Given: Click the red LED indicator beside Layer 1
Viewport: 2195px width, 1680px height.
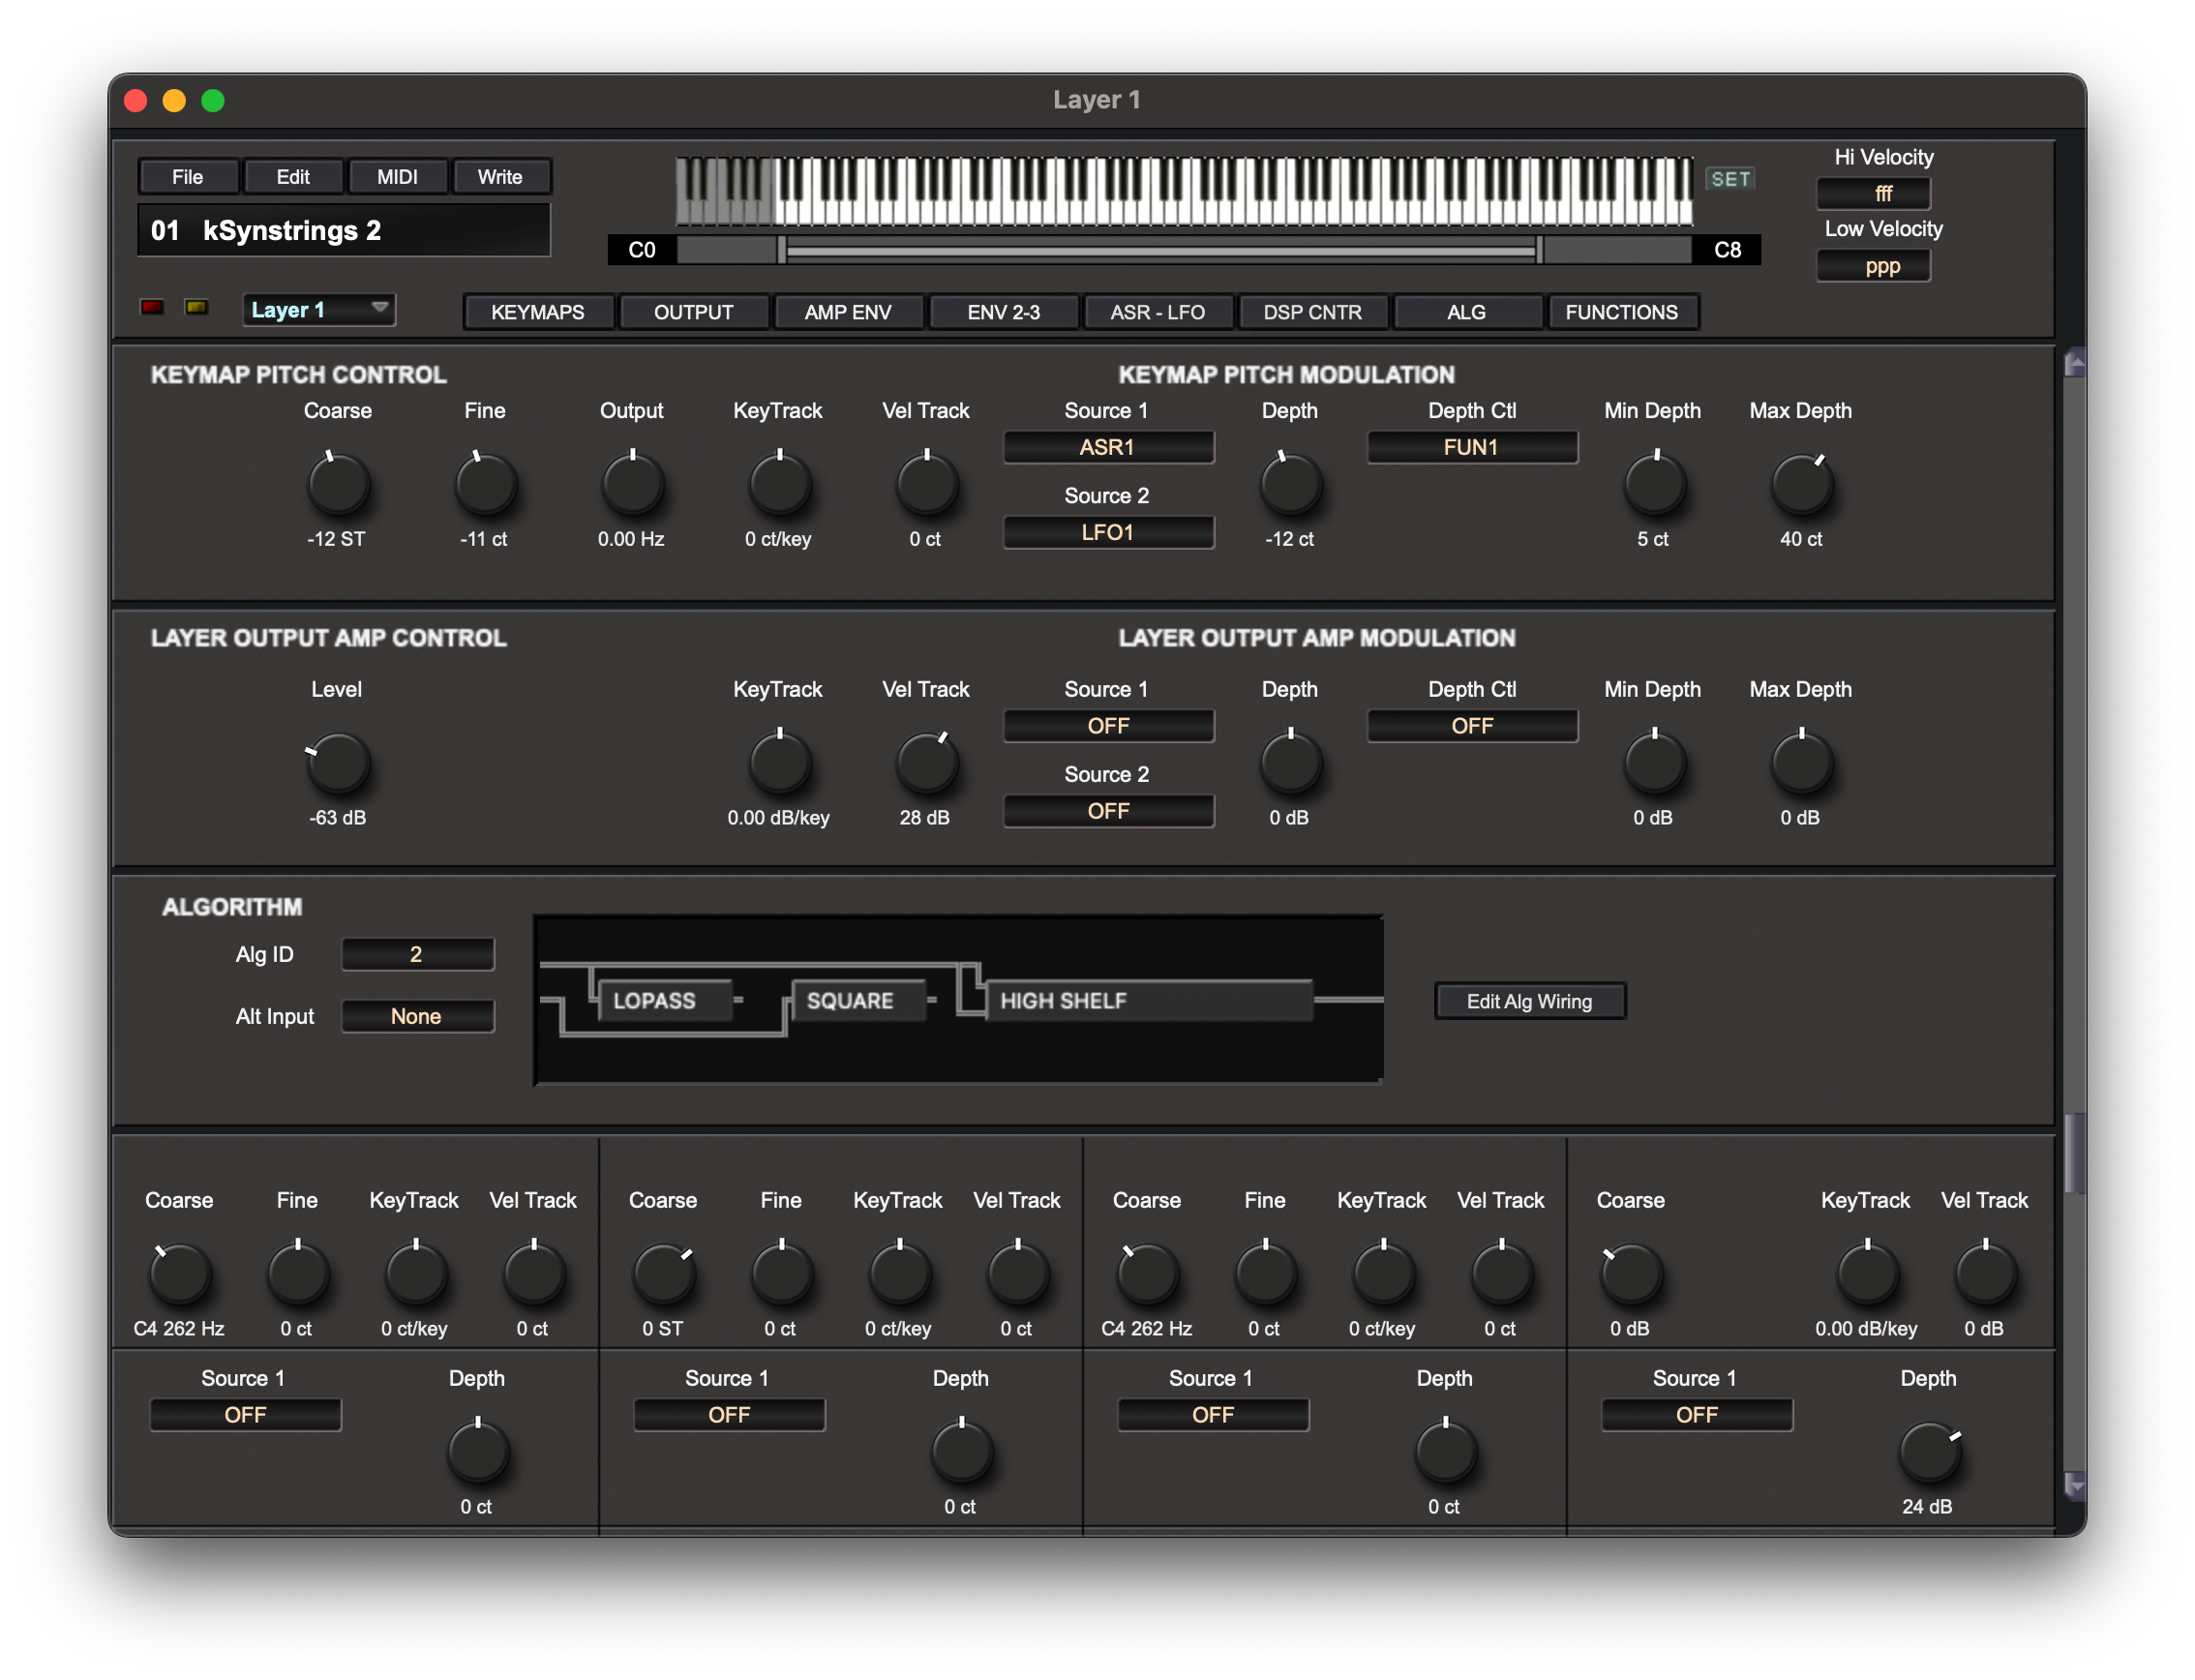Looking at the screenshot, I should click(x=152, y=307).
